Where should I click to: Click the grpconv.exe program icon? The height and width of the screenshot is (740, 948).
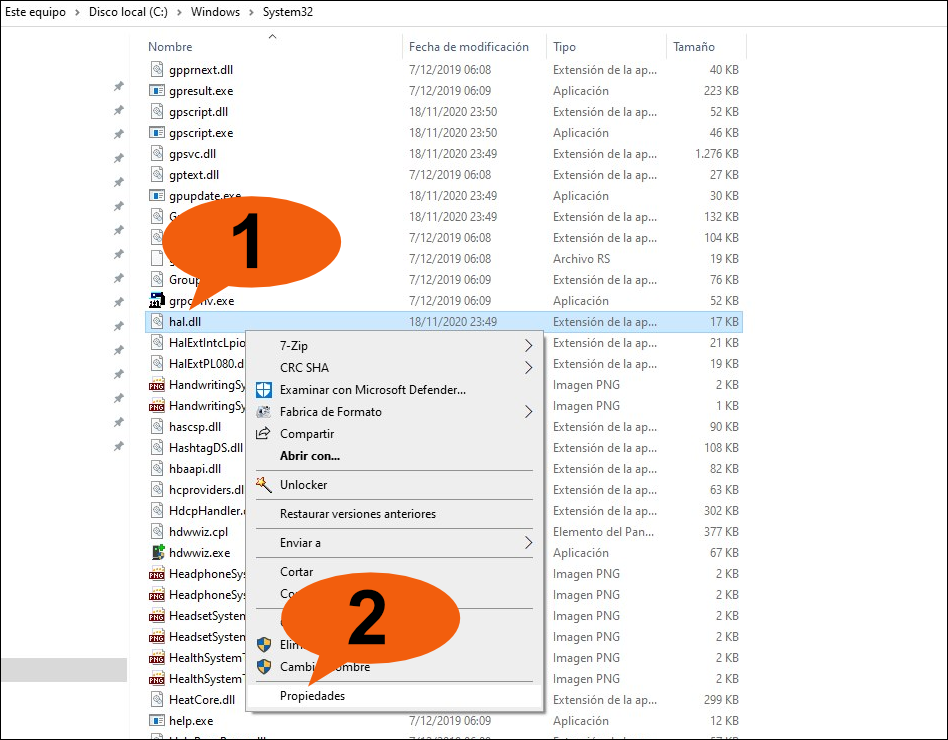(x=157, y=300)
